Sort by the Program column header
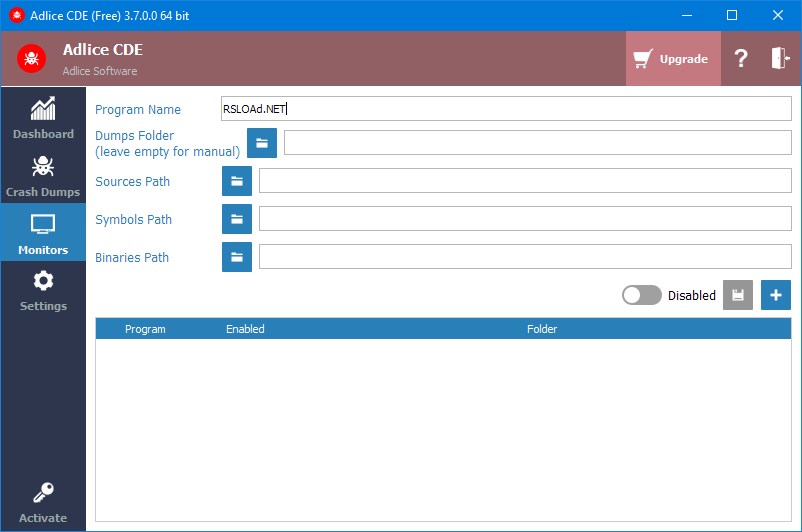Viewport: 802px width, 532px height. coord(145,329)
